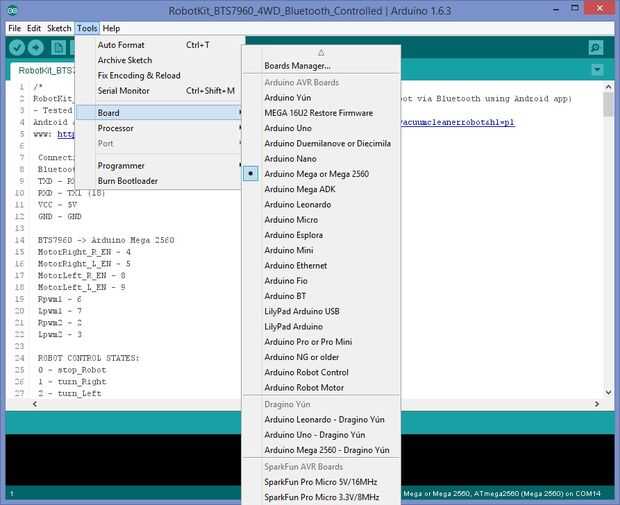Select Arduino Robot Motor board

[x=321, y=388]
